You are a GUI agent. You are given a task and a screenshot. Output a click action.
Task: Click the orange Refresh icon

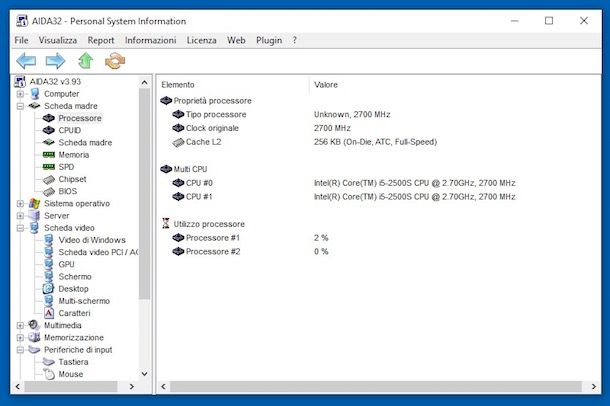pyautogui.click(x=115, y=61)
